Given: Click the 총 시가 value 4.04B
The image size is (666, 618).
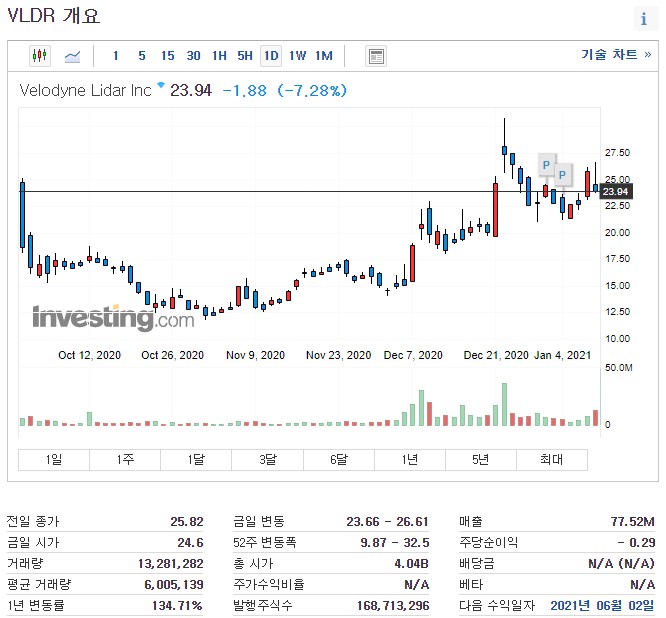Looking at the screenshot, I should point(412,564).
